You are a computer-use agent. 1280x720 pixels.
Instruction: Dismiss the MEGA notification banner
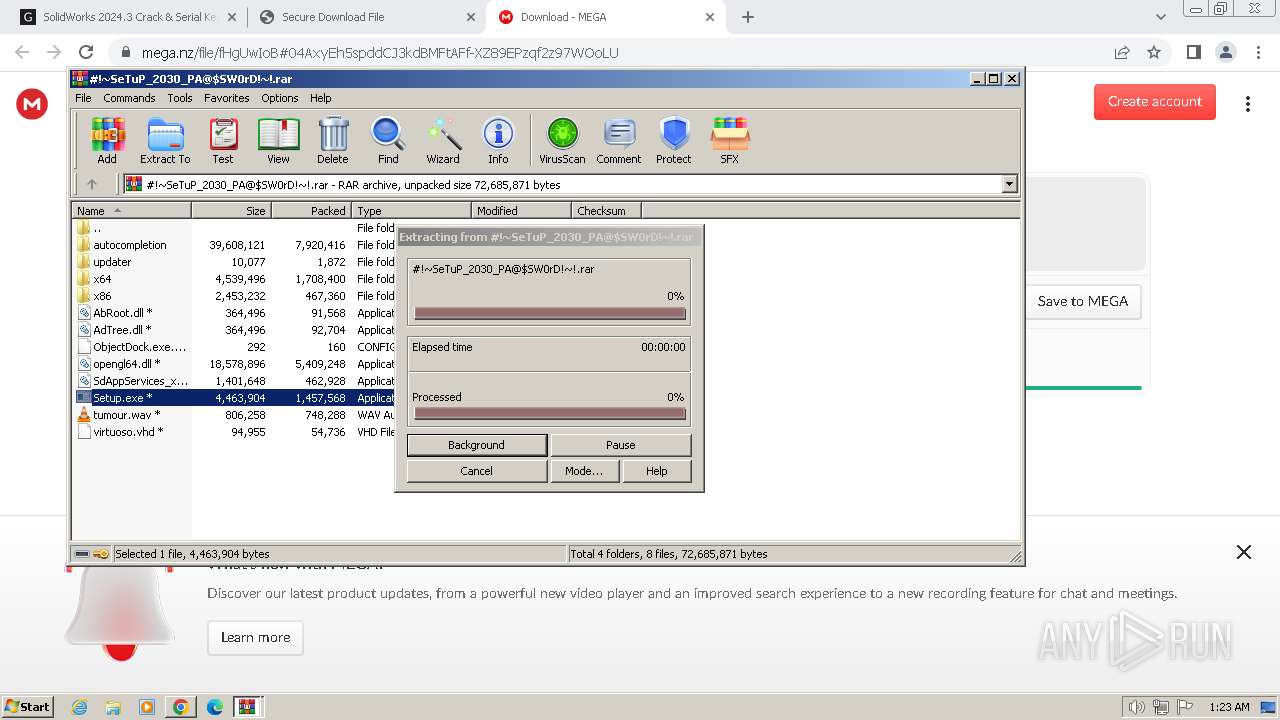[1244, 552]
